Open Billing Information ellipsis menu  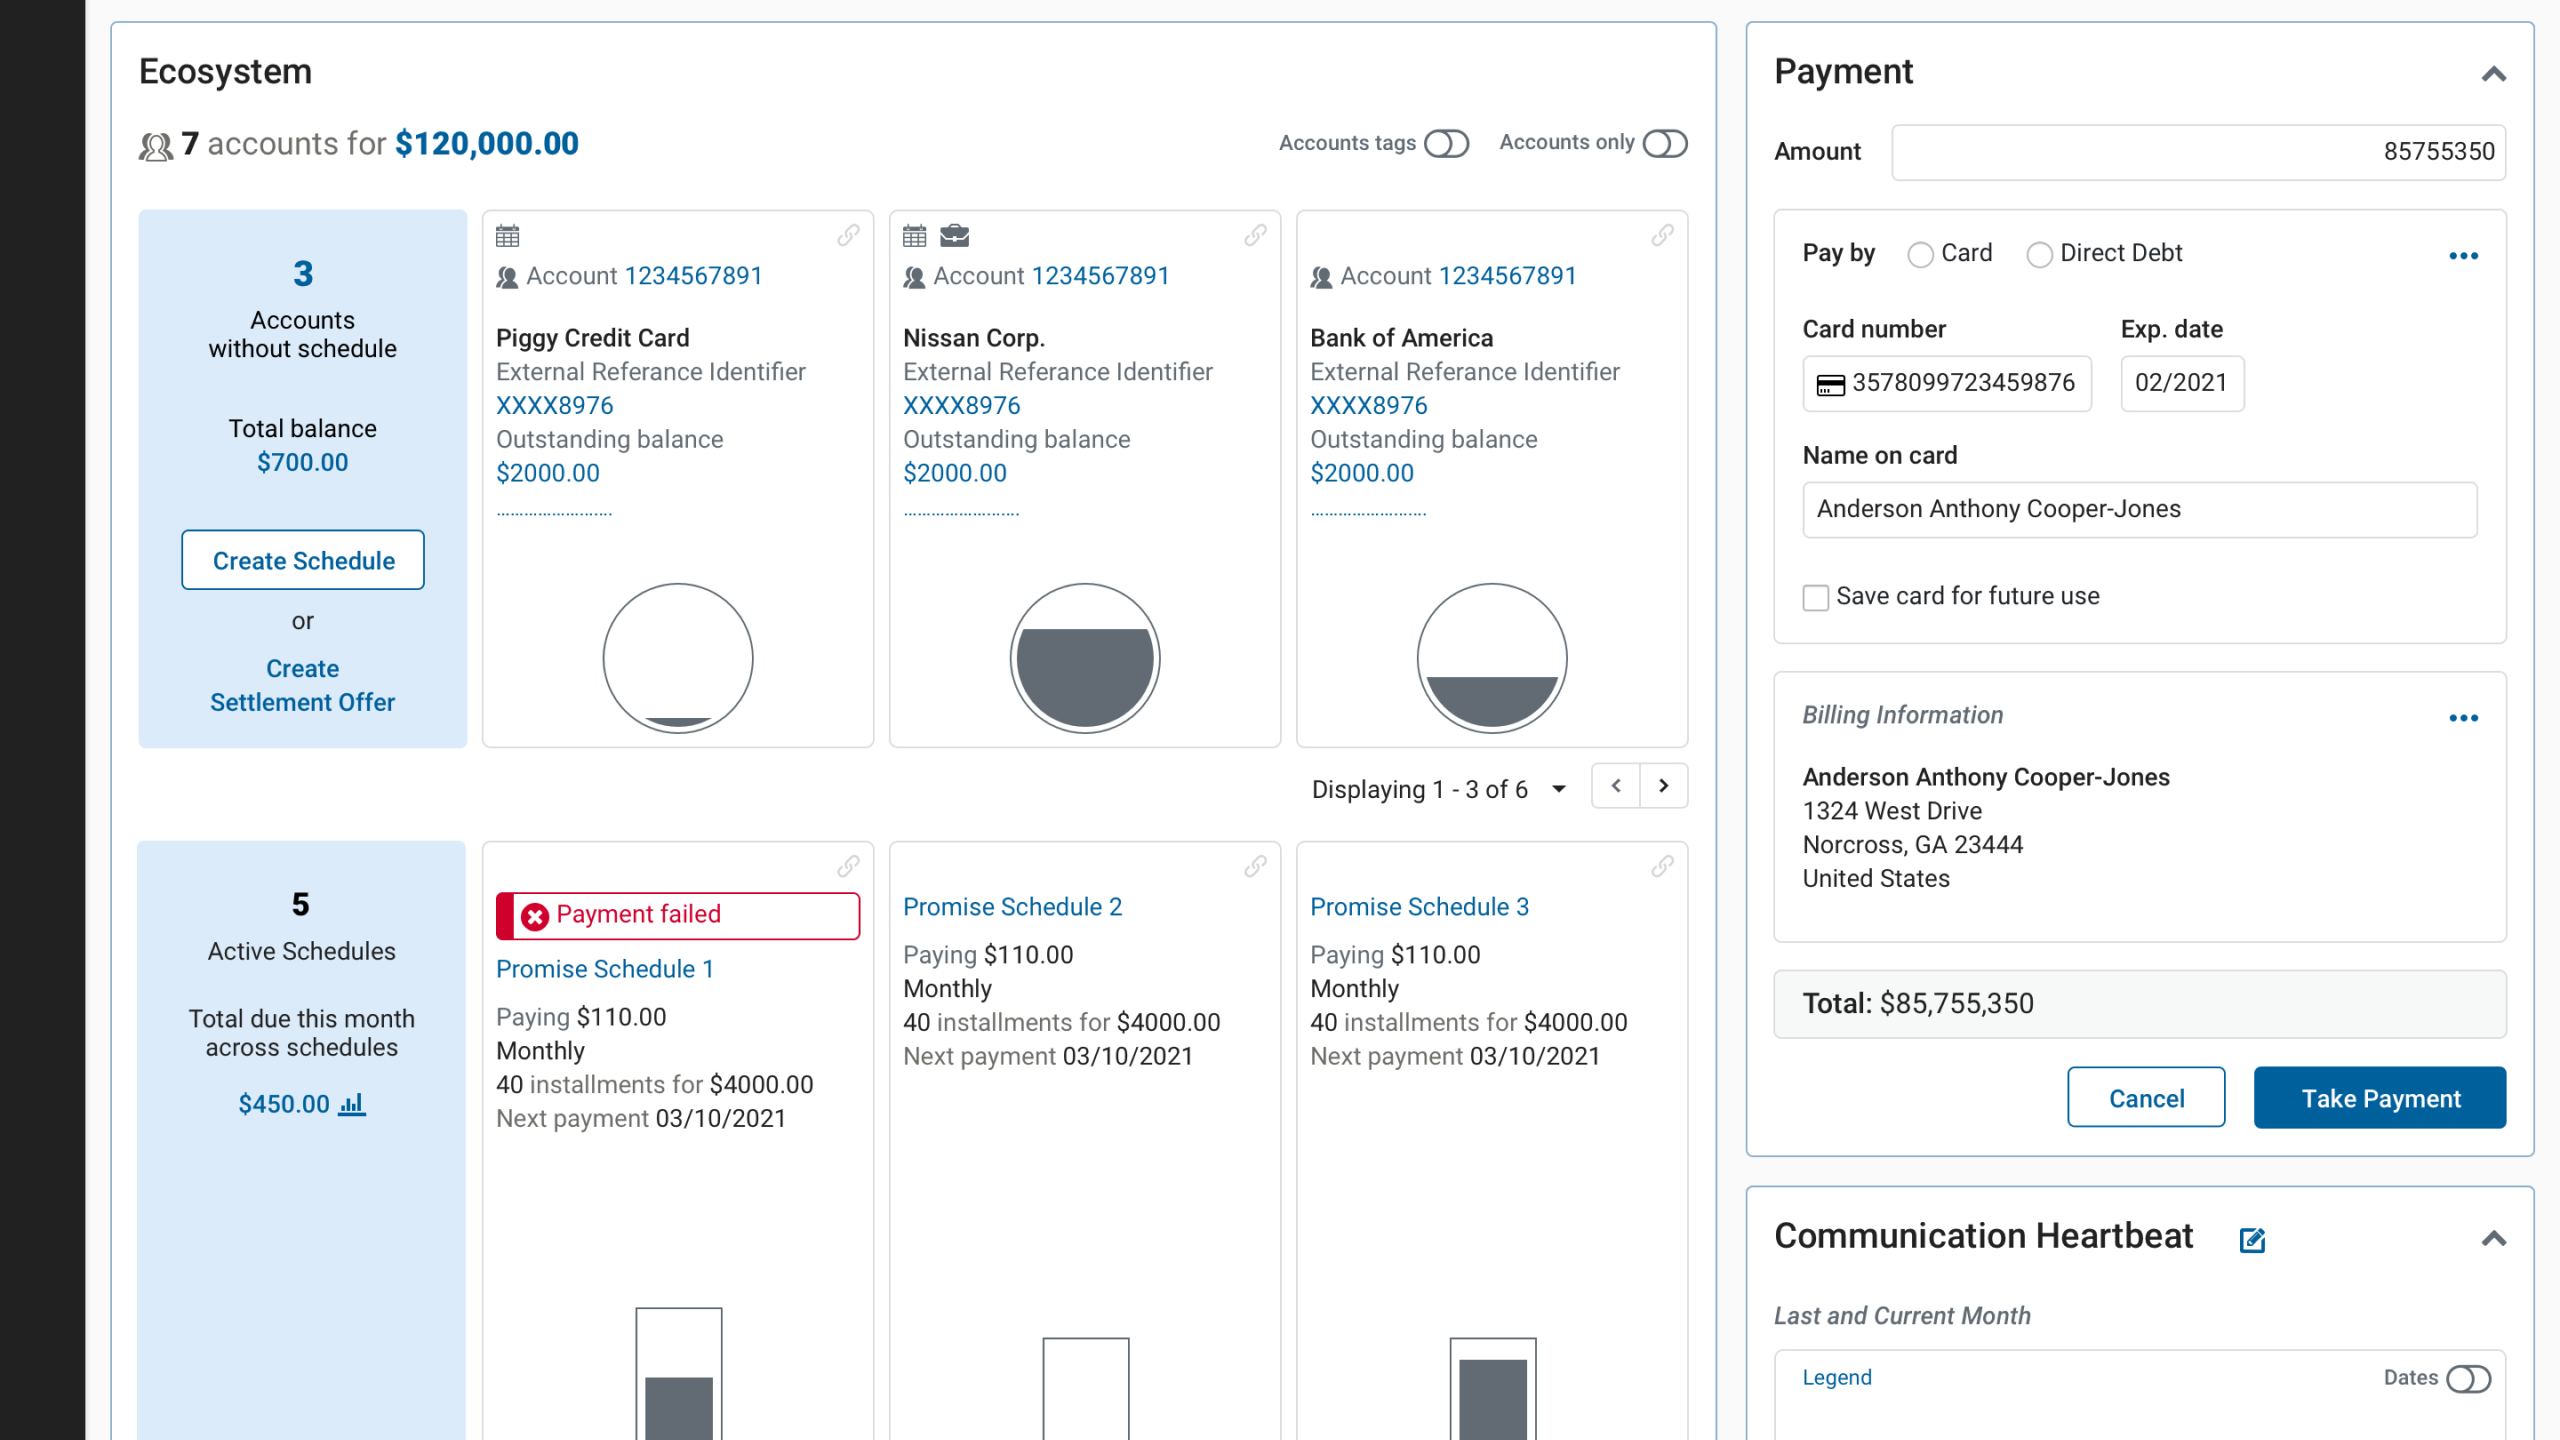pos(2463,718)
